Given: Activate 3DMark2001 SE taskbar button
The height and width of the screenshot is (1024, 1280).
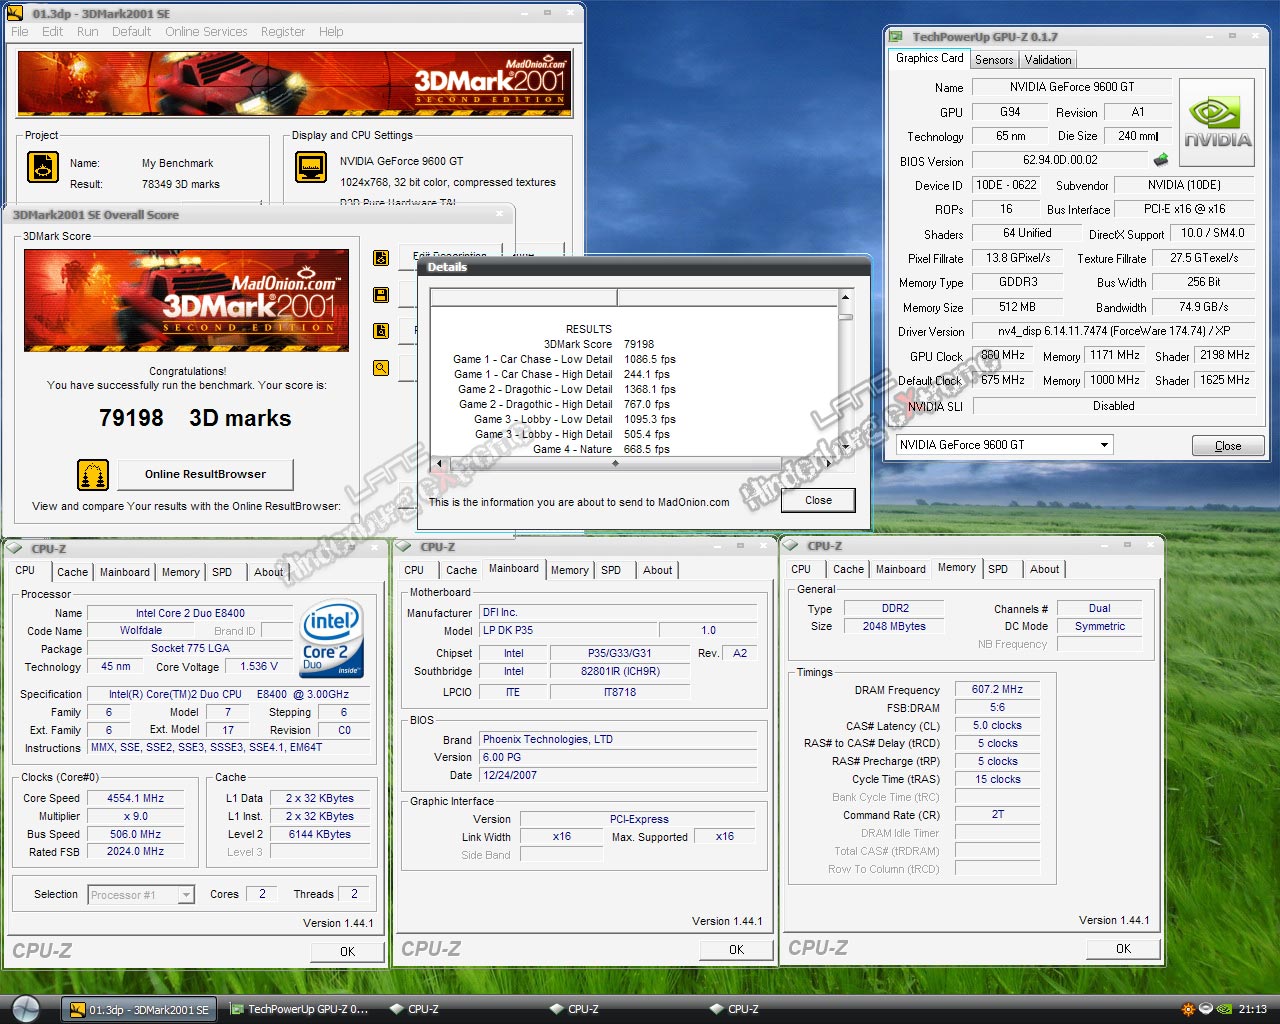Looking at the screenshot, I should pyautogui.click(x=139, y=1009).
